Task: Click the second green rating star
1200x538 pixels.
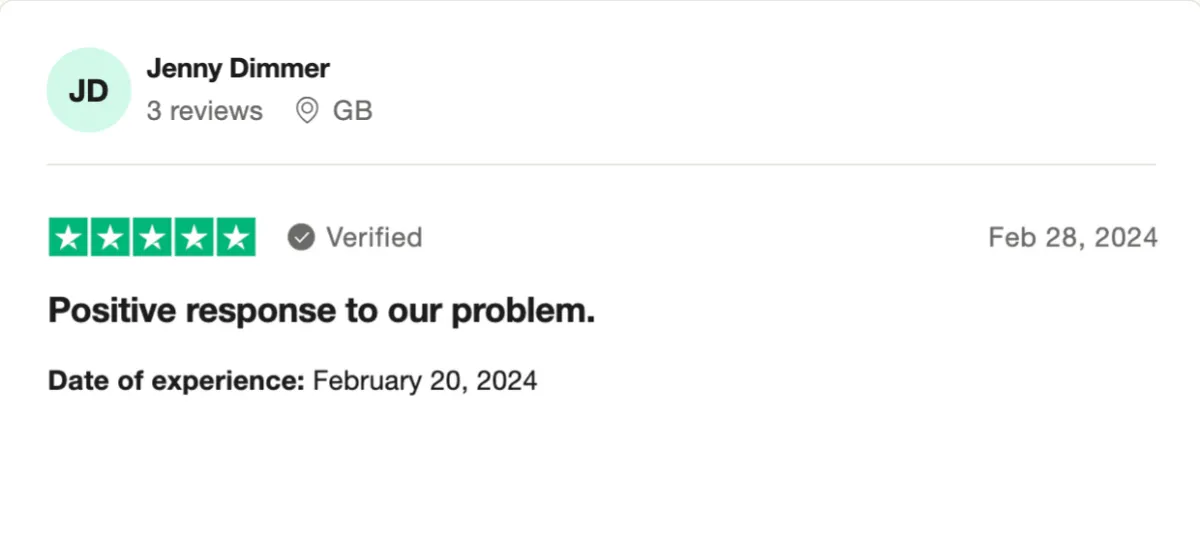Action: (111, 237)
